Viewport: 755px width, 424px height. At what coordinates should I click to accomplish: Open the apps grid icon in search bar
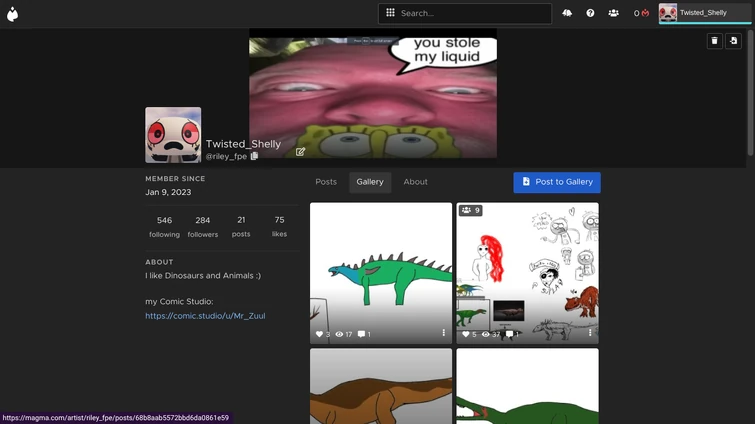point(391,13)
